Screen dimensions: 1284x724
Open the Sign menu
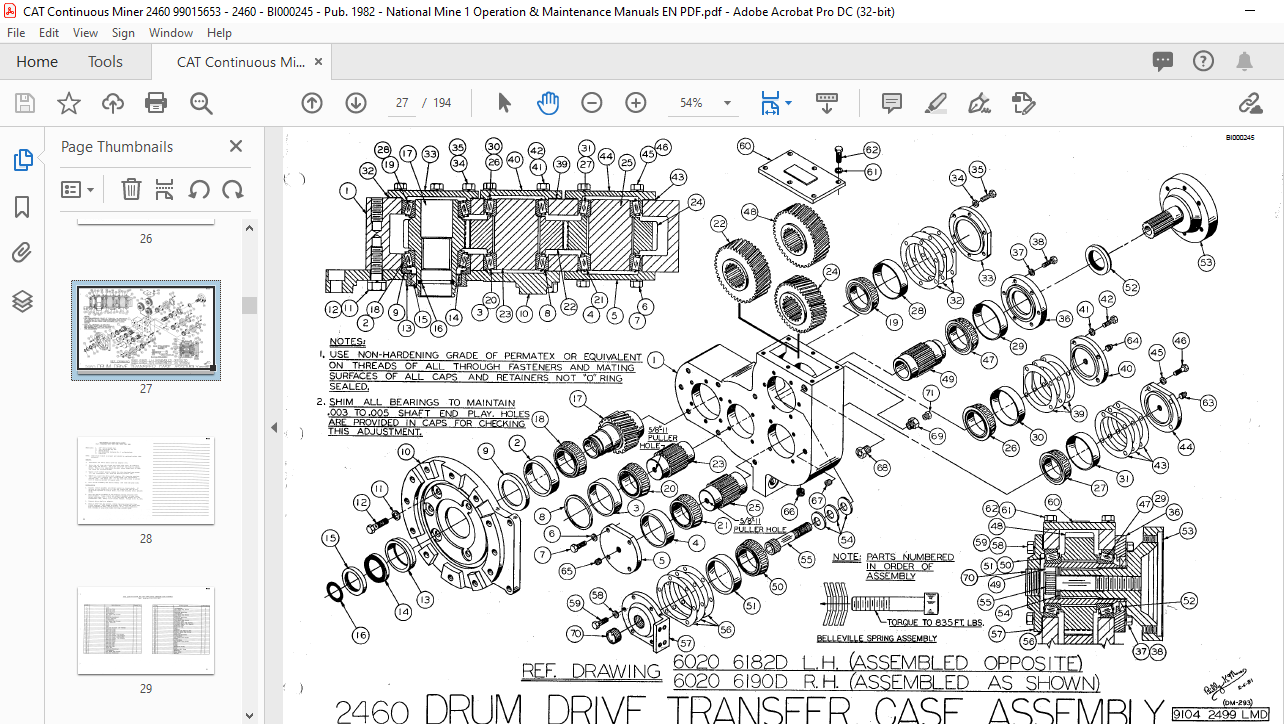pos(123,33)
